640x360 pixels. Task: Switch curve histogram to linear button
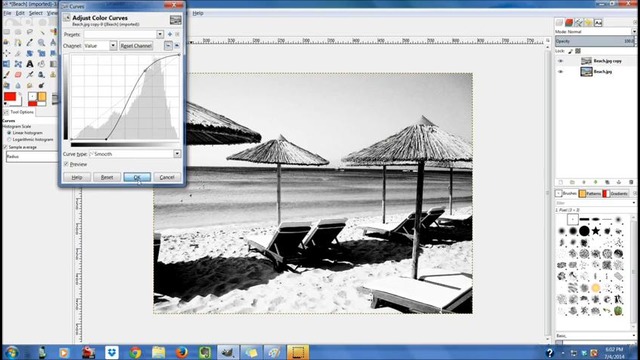pos(168,46)
